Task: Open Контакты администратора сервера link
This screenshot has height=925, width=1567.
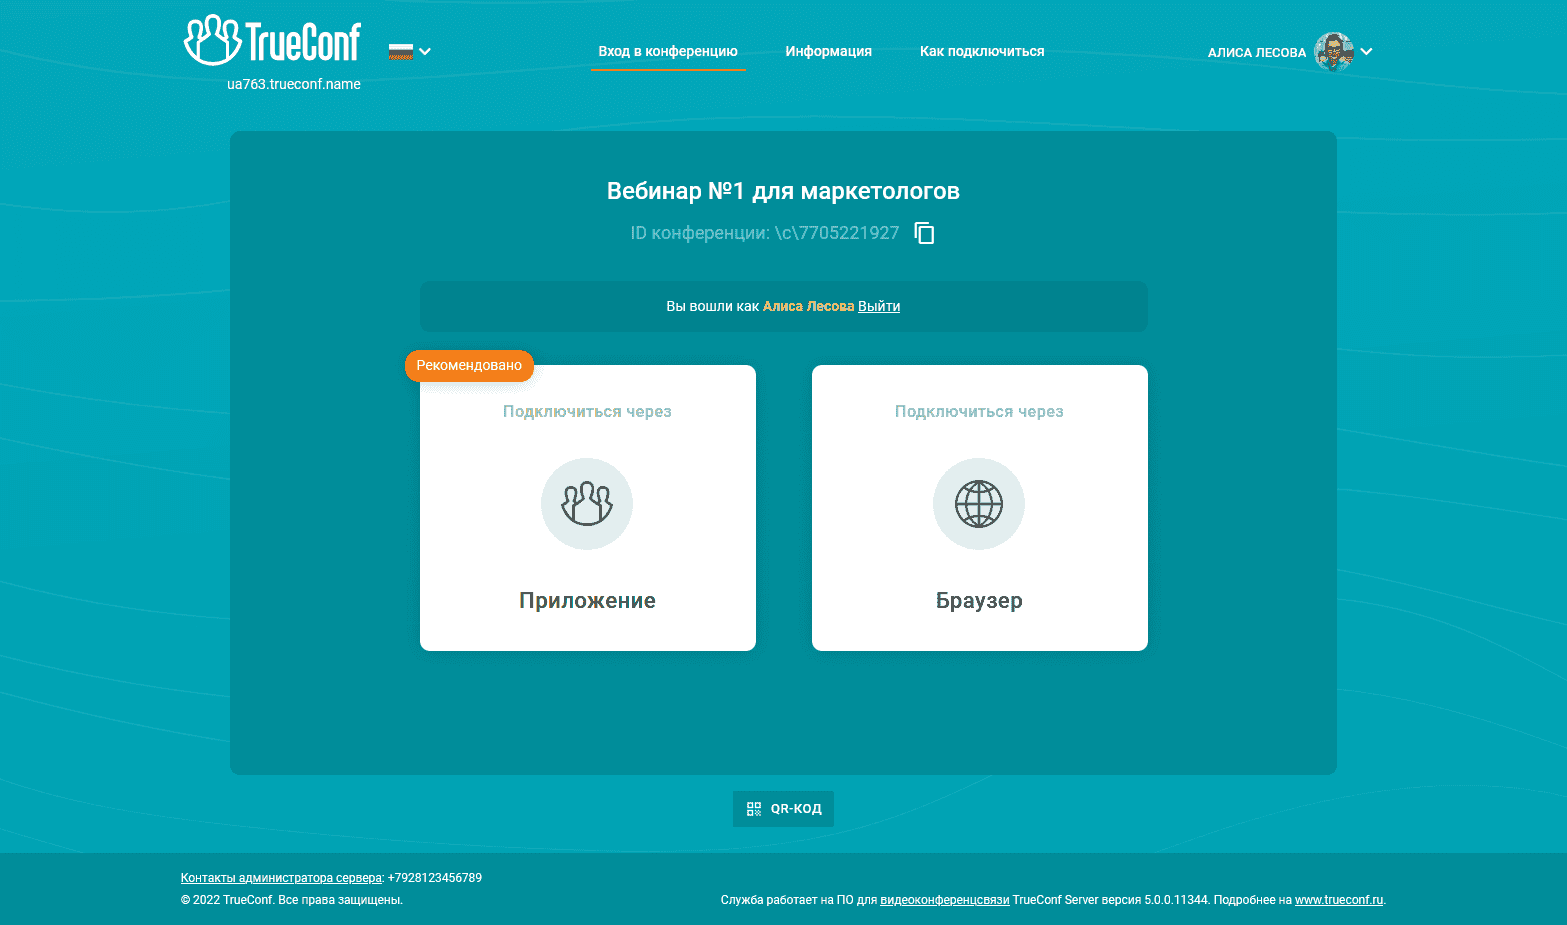Action: (281, 878)
